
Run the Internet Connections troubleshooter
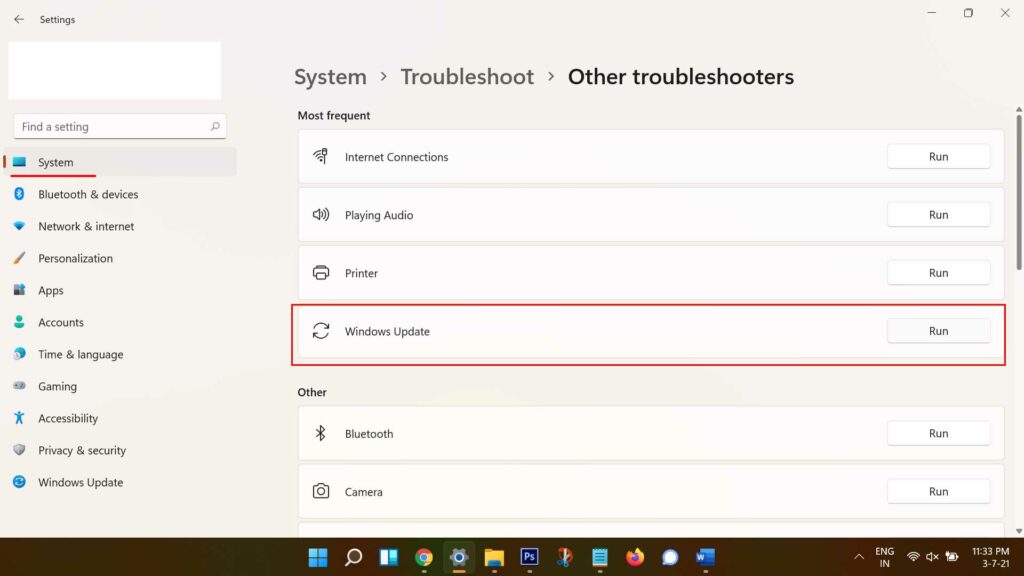tap(938, 156)
